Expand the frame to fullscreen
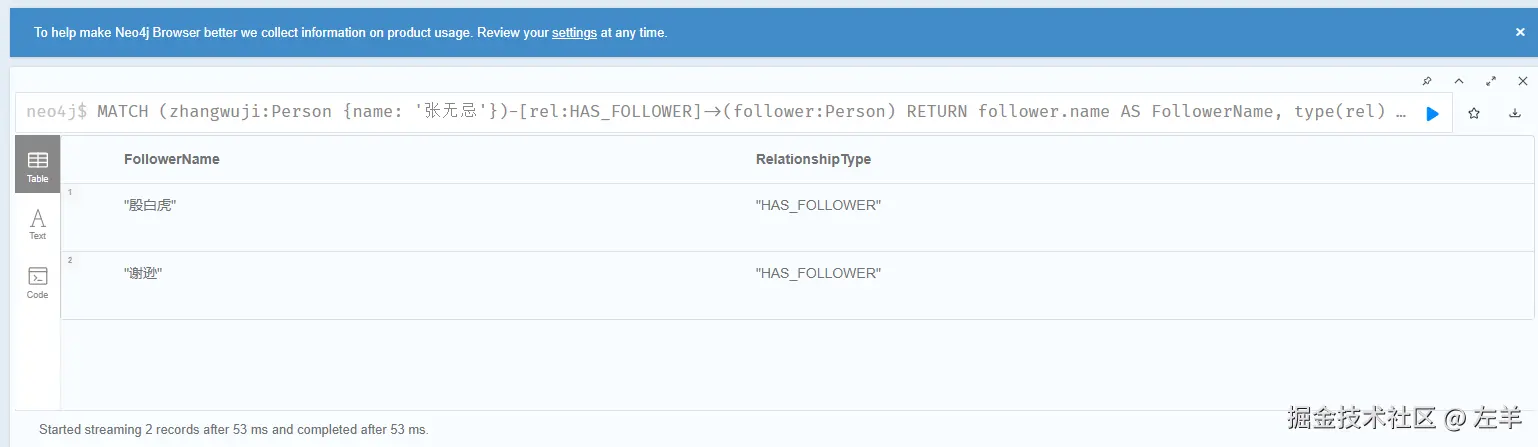This screenshot has height=447, width=1538. 1491,81
